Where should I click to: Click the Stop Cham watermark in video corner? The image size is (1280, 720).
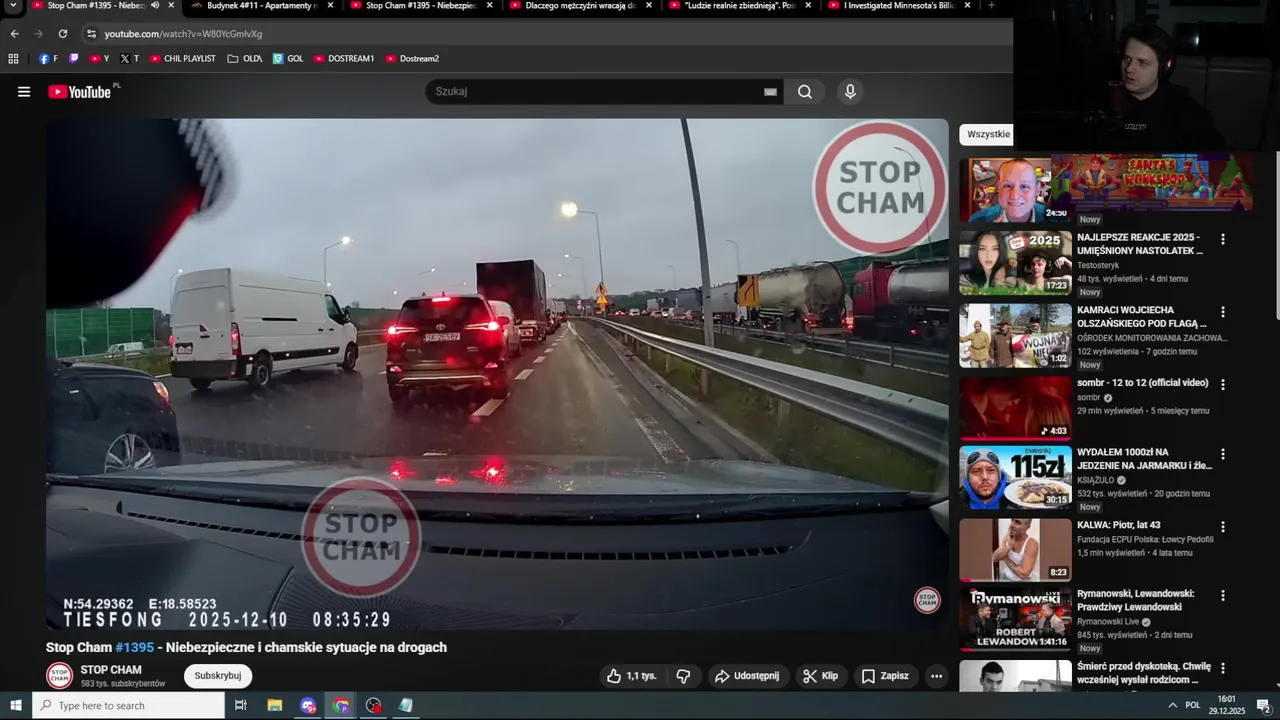click(928, 600)
